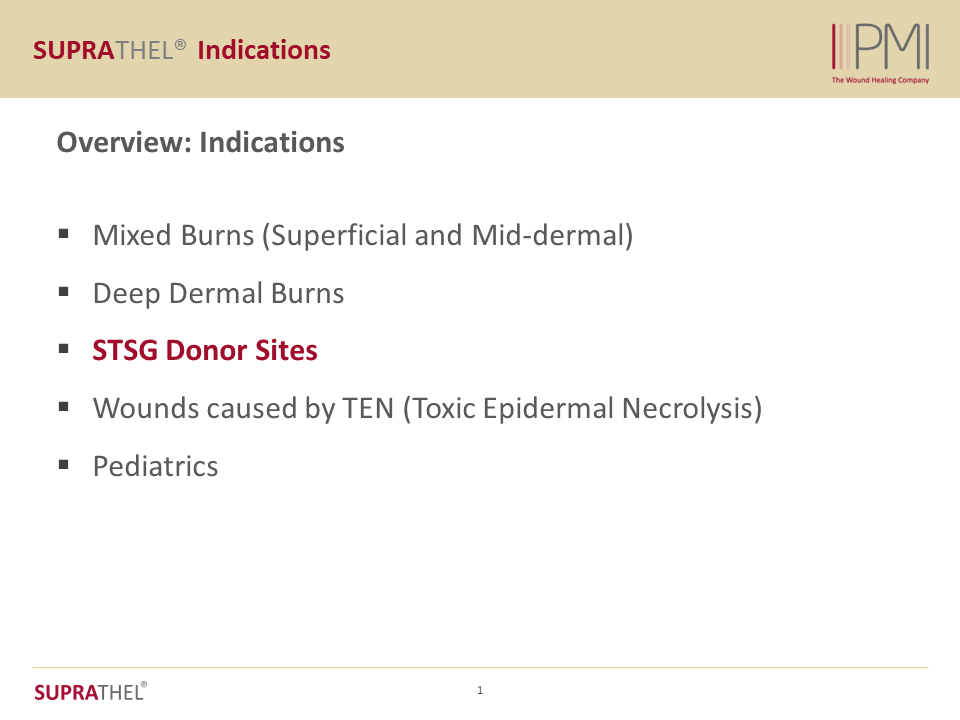Click the slide number 1 in the footer

(x=480, y=690)
